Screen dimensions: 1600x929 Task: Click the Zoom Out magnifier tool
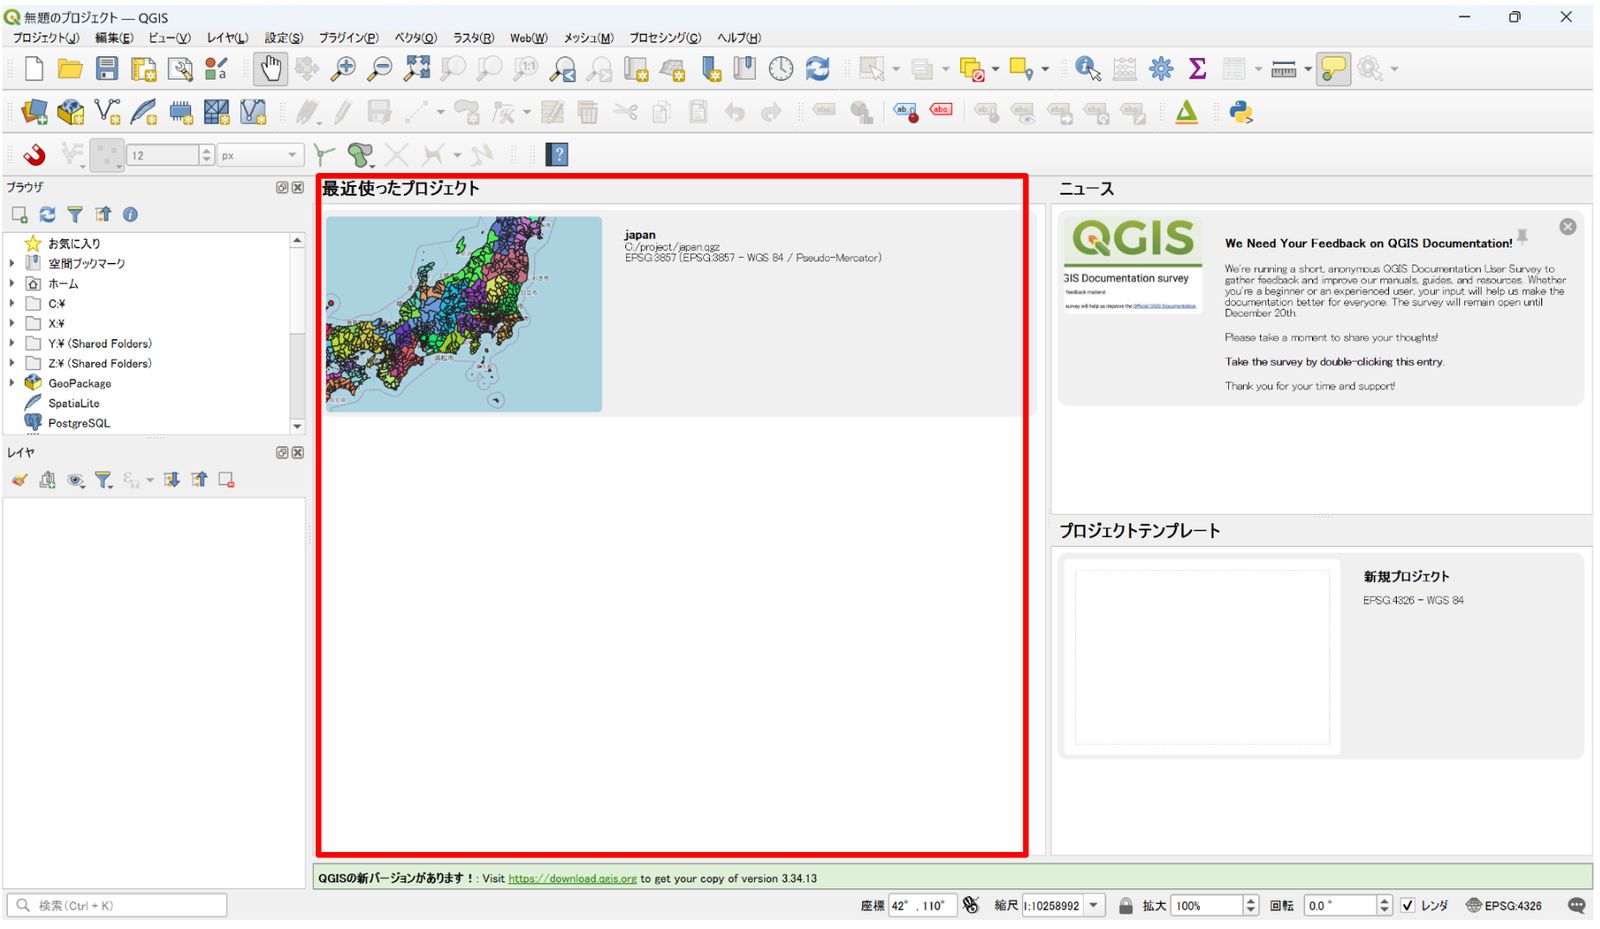[380, 68]
